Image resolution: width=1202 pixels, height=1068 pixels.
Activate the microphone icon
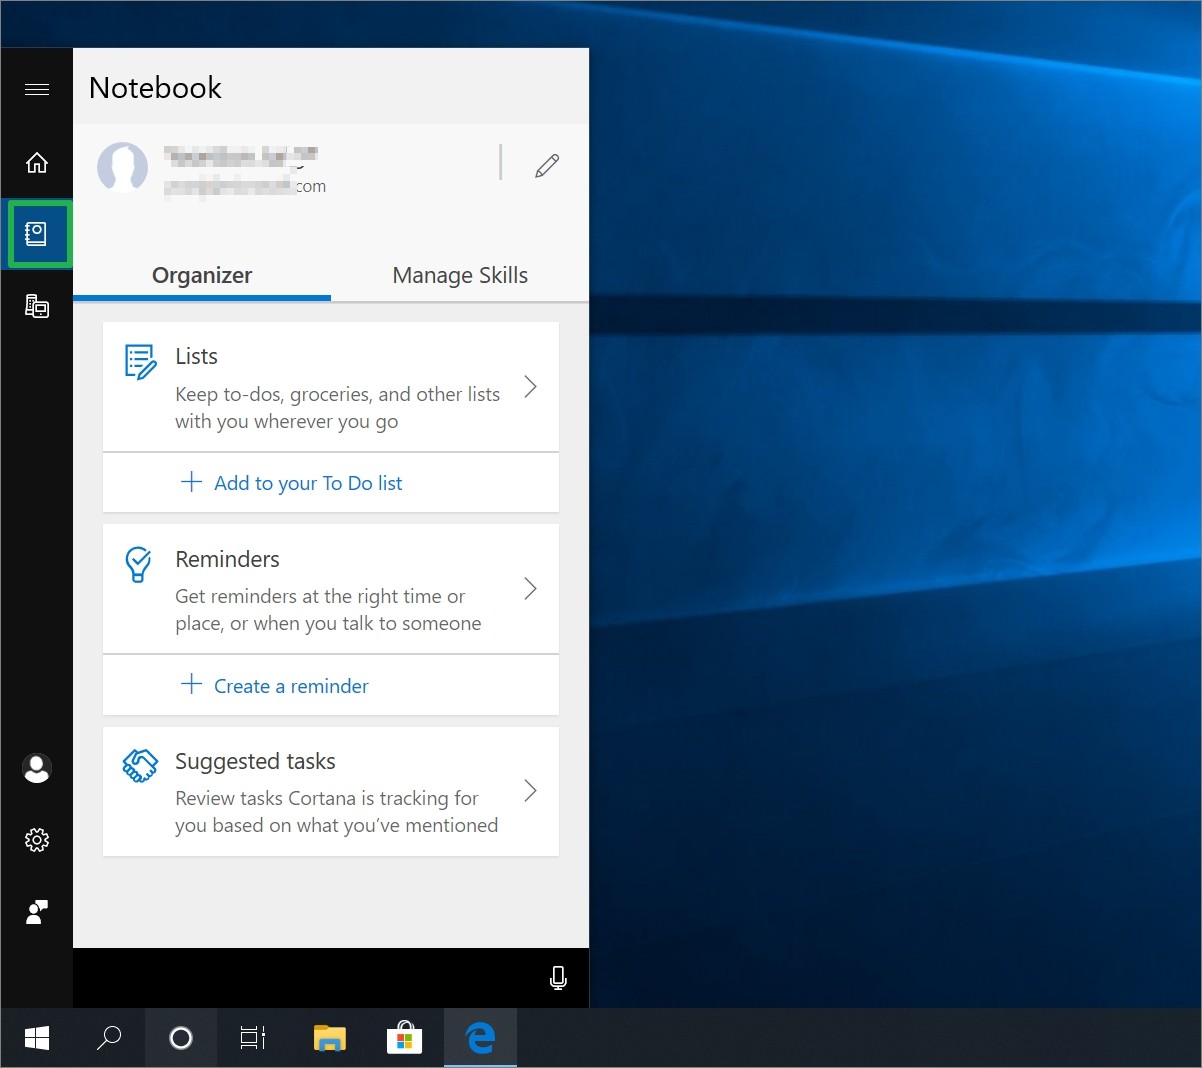tap(558, 978)
